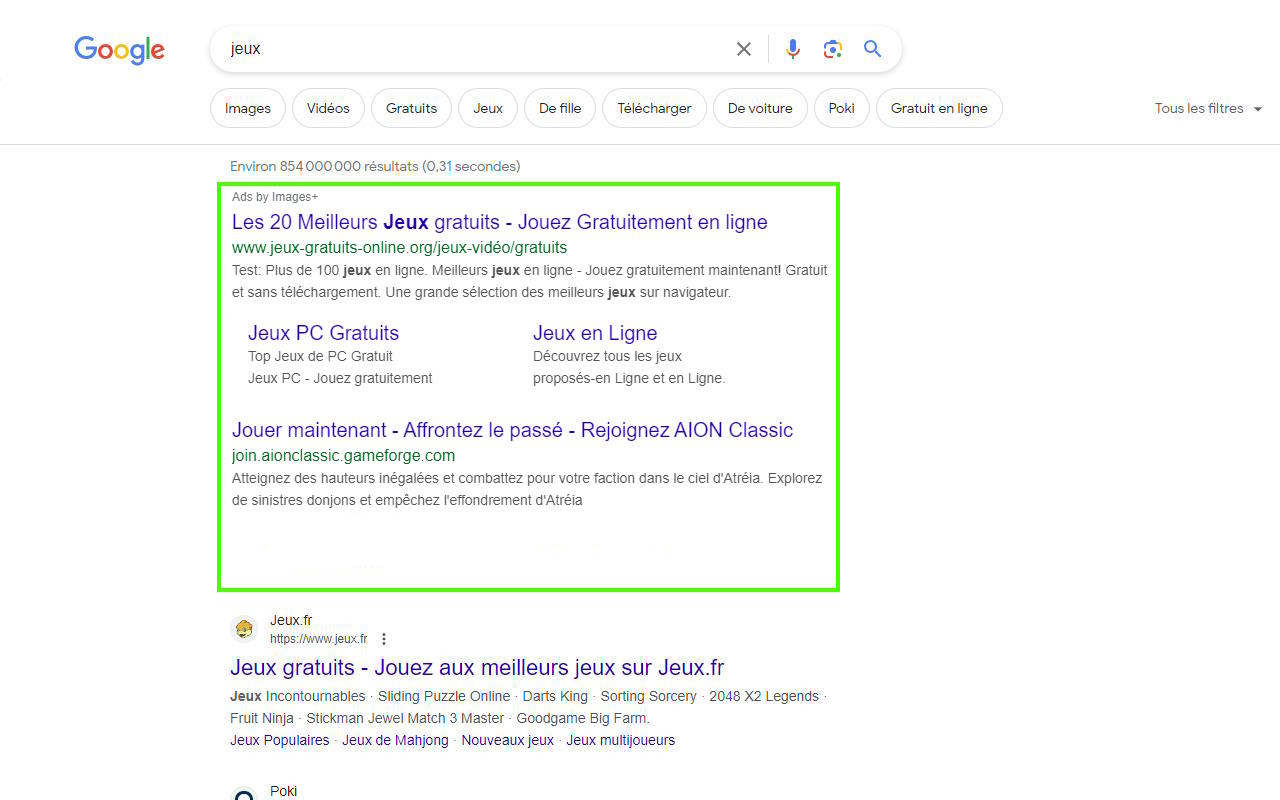Select the De fille filter chip
The image size is (1280, 800).
pyautogui.click(x=560, y=108)
